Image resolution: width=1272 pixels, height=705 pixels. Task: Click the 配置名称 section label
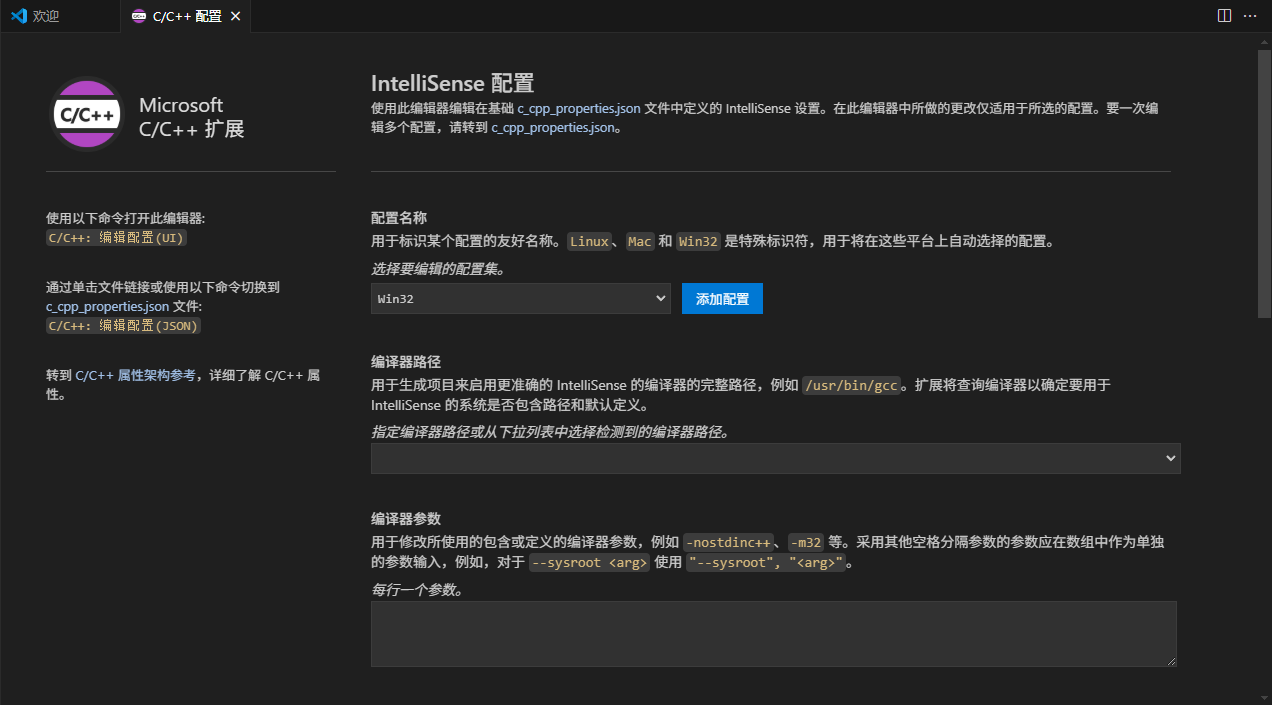pos(399,218)
